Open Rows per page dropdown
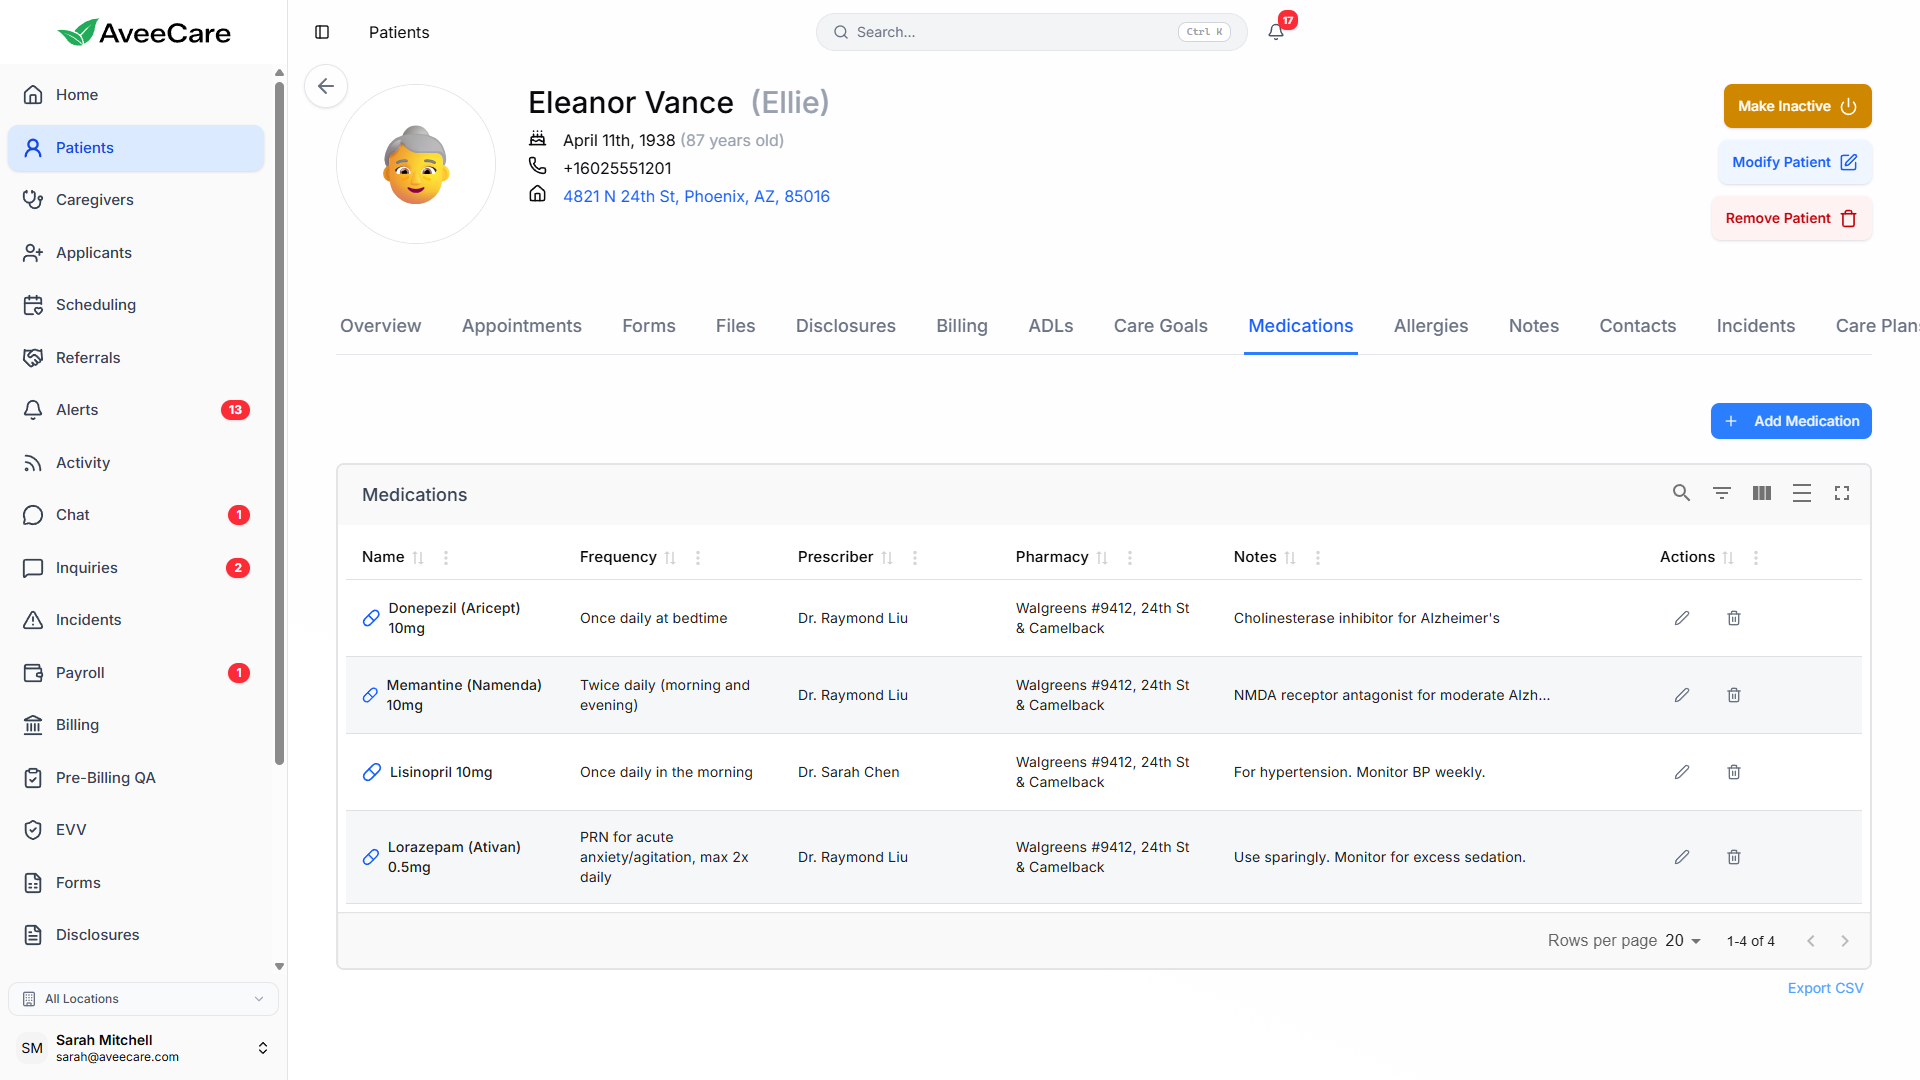This screenshot has width=1920, height=1080. (1683, 941)
